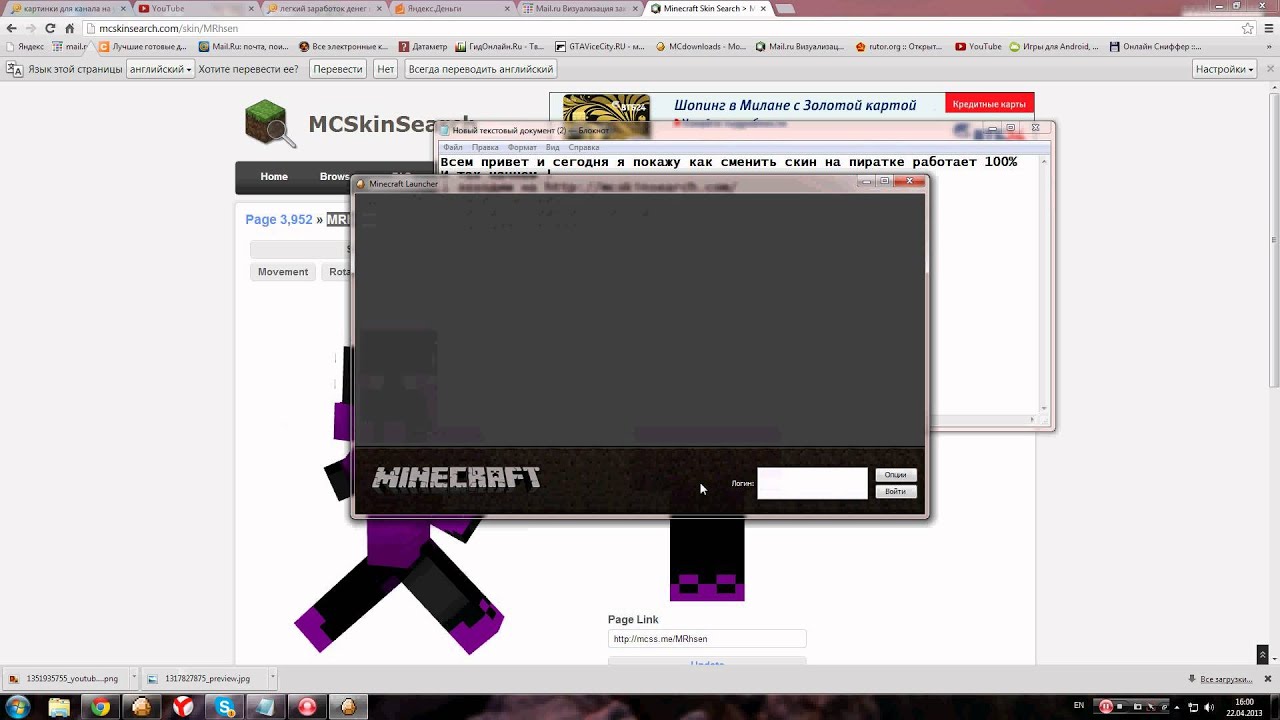Open the Windows Start button

tap(19, 706)
